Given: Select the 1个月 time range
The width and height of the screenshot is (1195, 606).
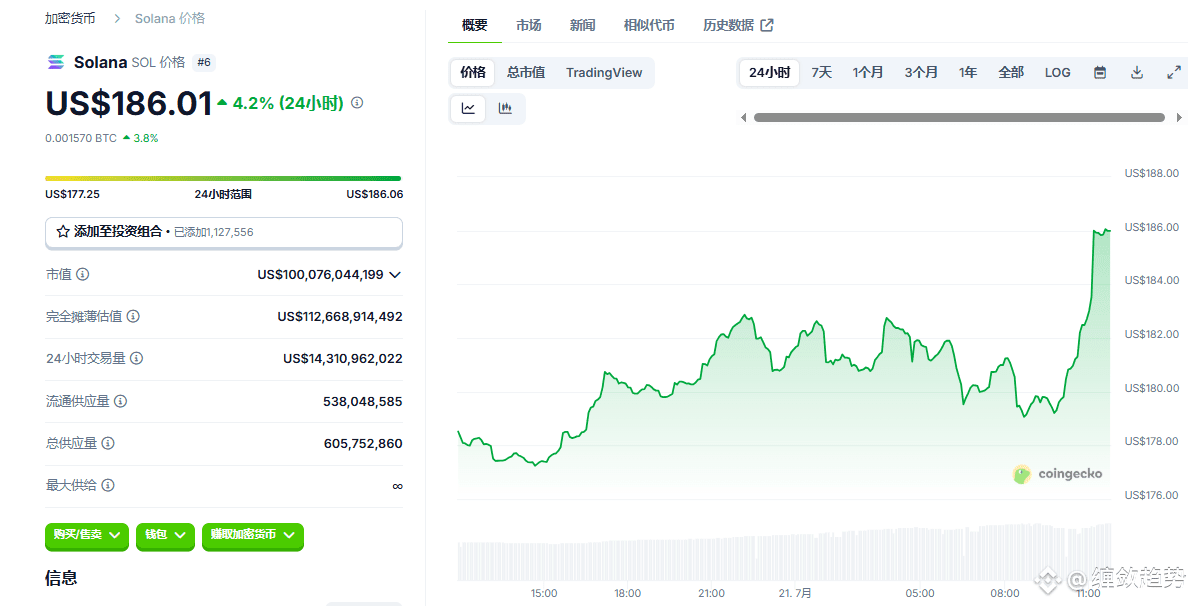Looking at the screenshot, I should click(867, 72).
